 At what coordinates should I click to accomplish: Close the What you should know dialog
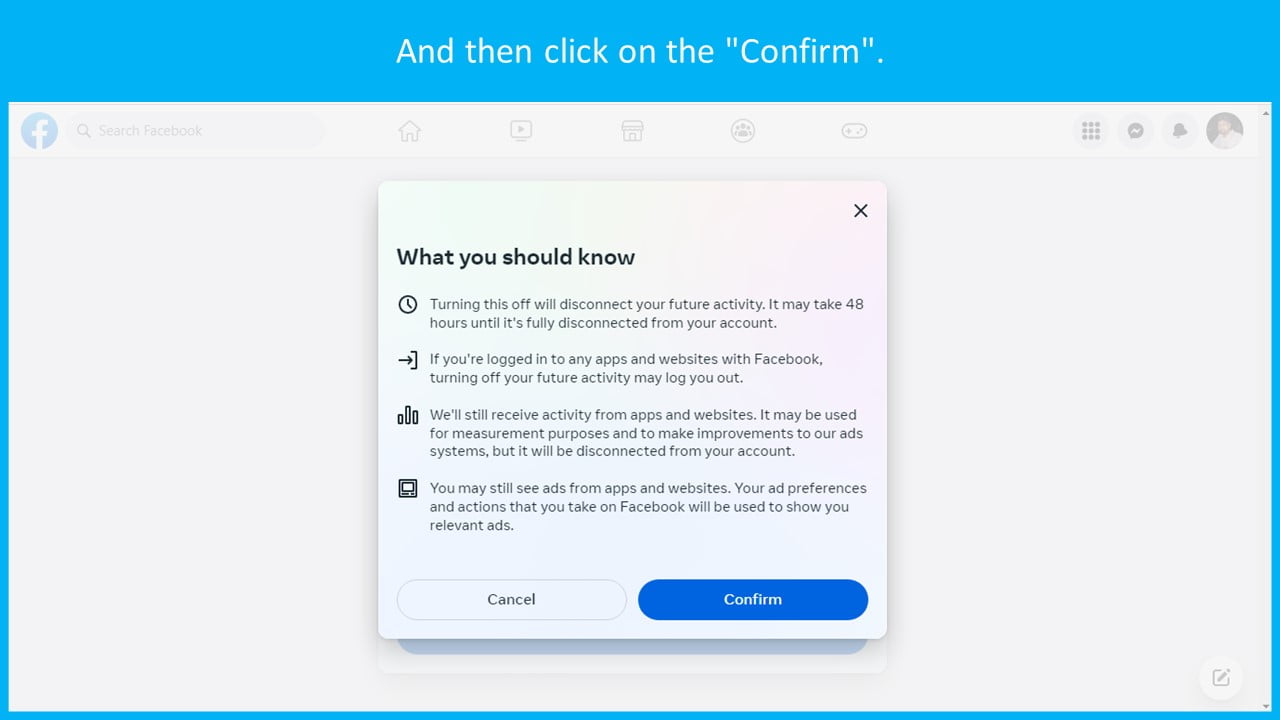(x=860, y=211)
